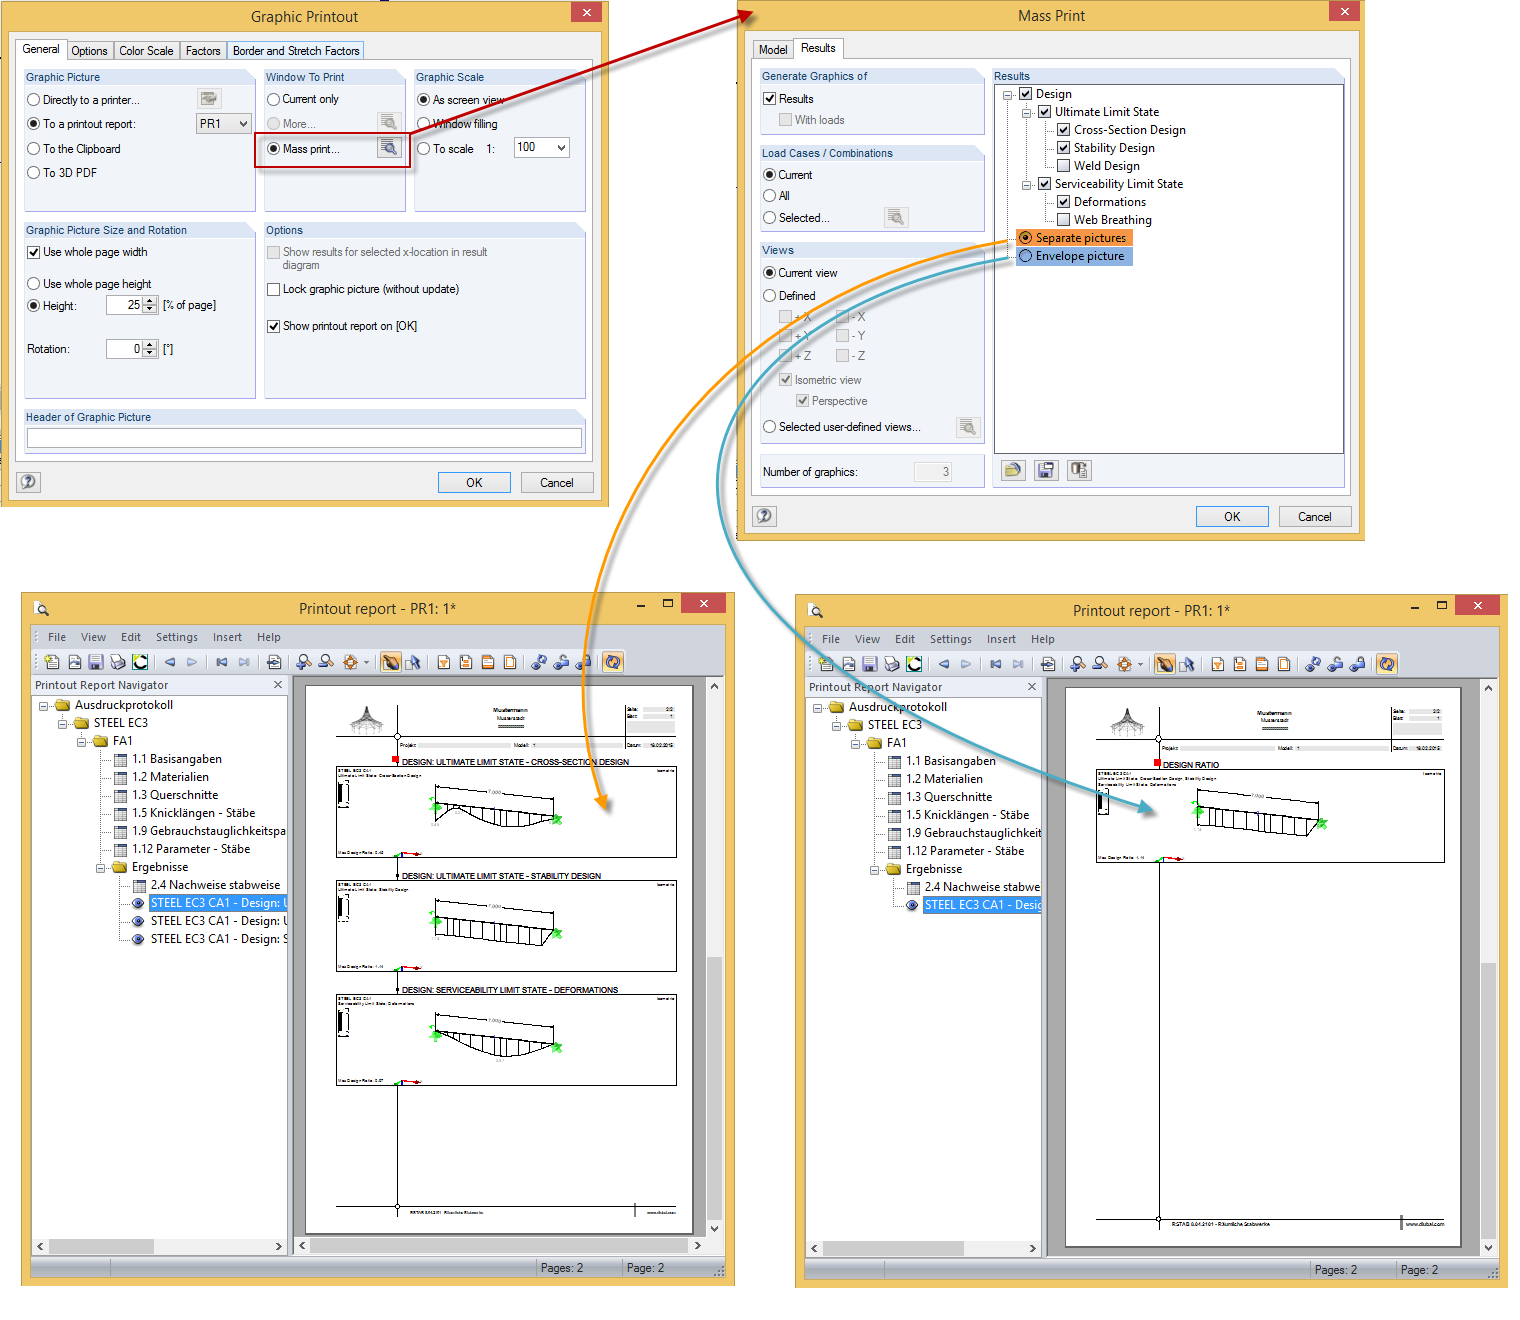The height and width of the screenshot is (1320, 1520).
Task: Click the black C language icon in right printout toolbar
Action: pos(914,664)
